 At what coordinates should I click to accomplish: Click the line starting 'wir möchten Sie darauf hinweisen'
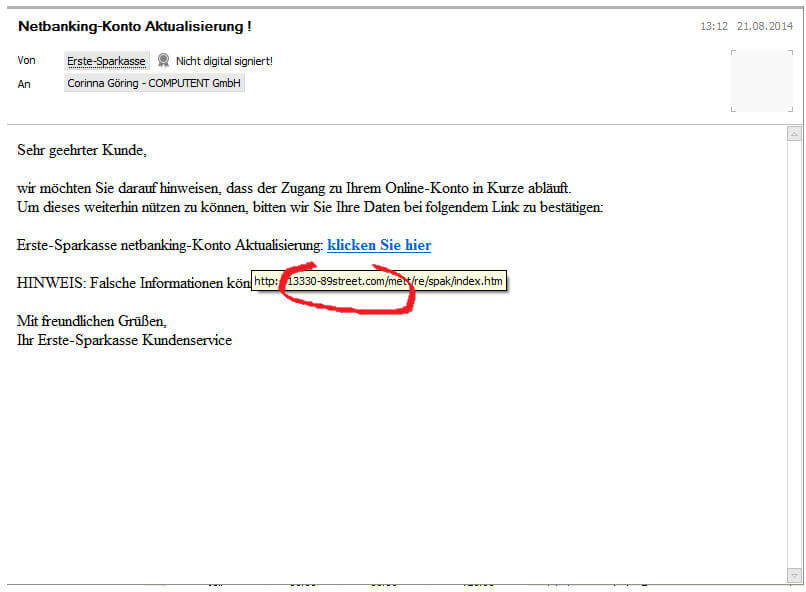(294, 188)
